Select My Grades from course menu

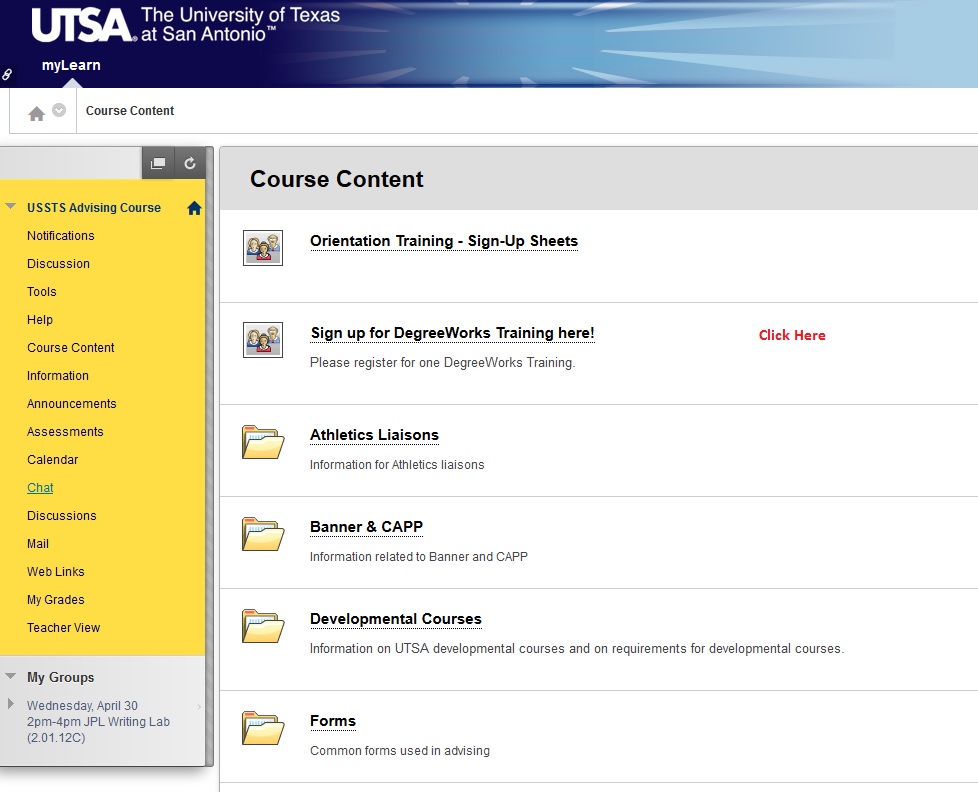(x=56, y=600)
